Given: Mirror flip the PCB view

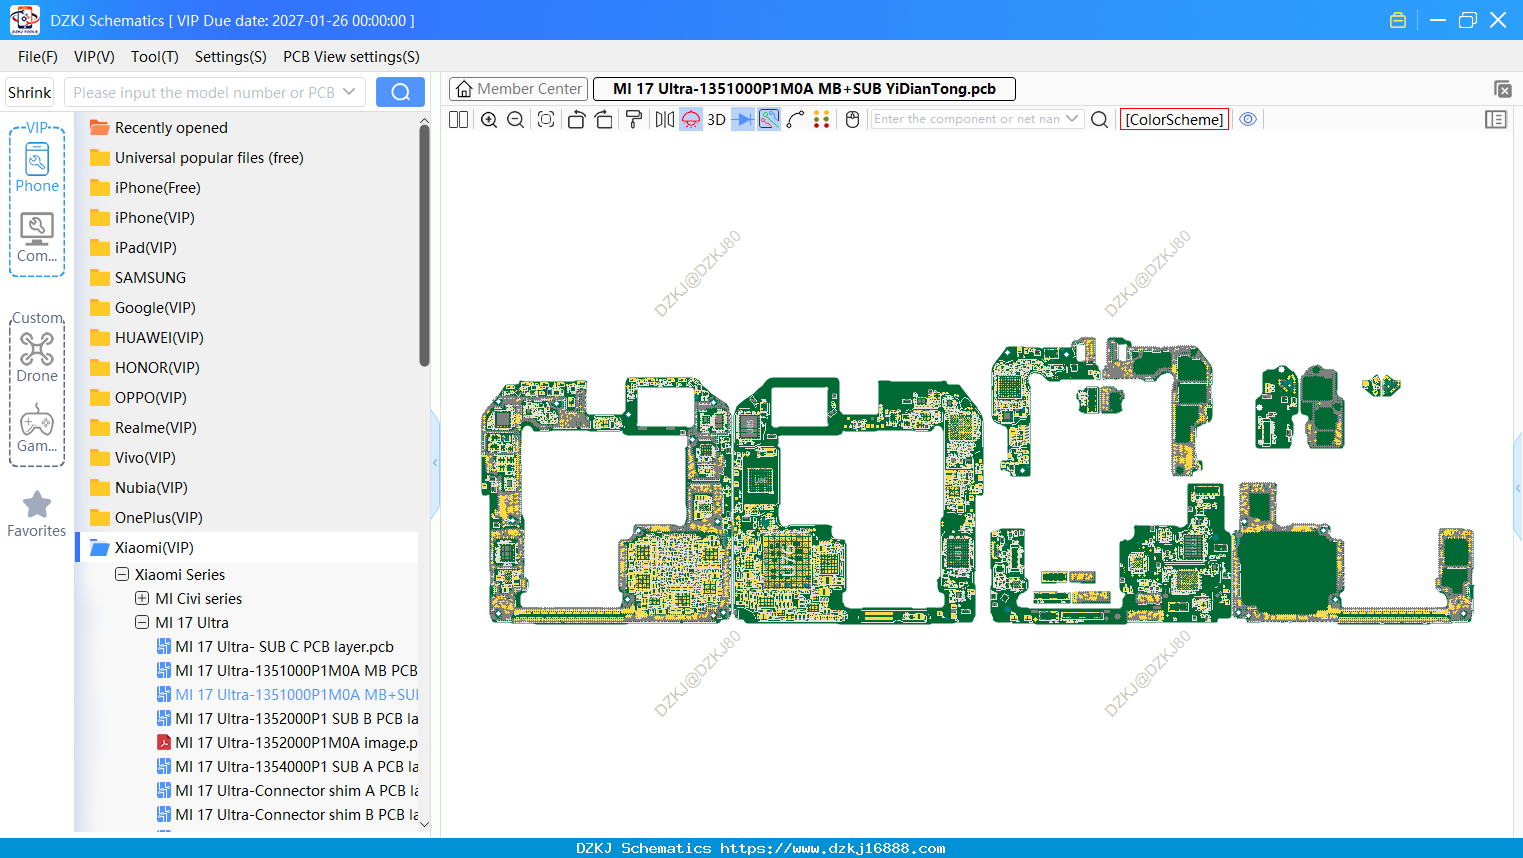Looking at the screenshot, I should [665, 119].
